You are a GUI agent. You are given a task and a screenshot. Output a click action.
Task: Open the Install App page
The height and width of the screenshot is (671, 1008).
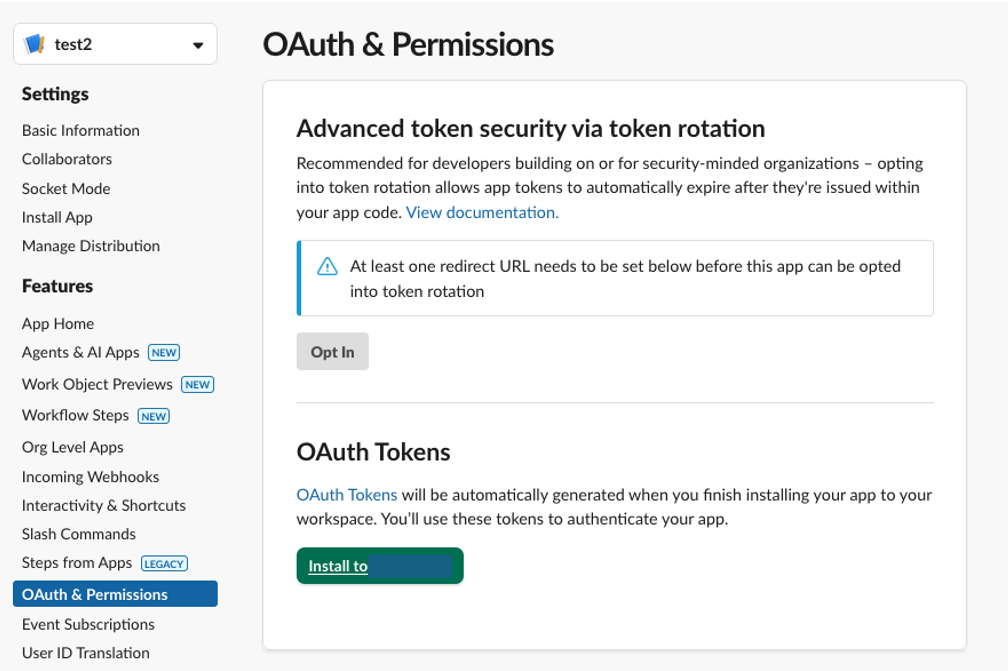[57, 217]
